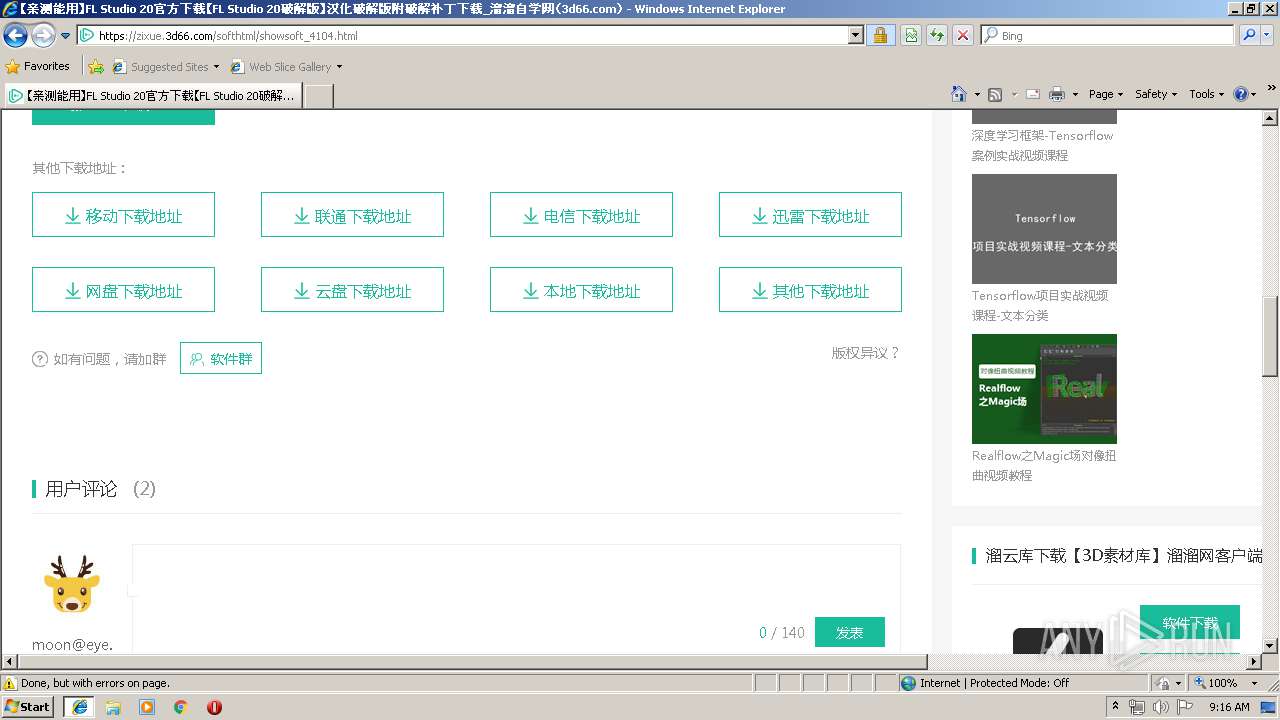
Task: Click Realflow之Magic场 tutorial link
Action: (1044, 465)
